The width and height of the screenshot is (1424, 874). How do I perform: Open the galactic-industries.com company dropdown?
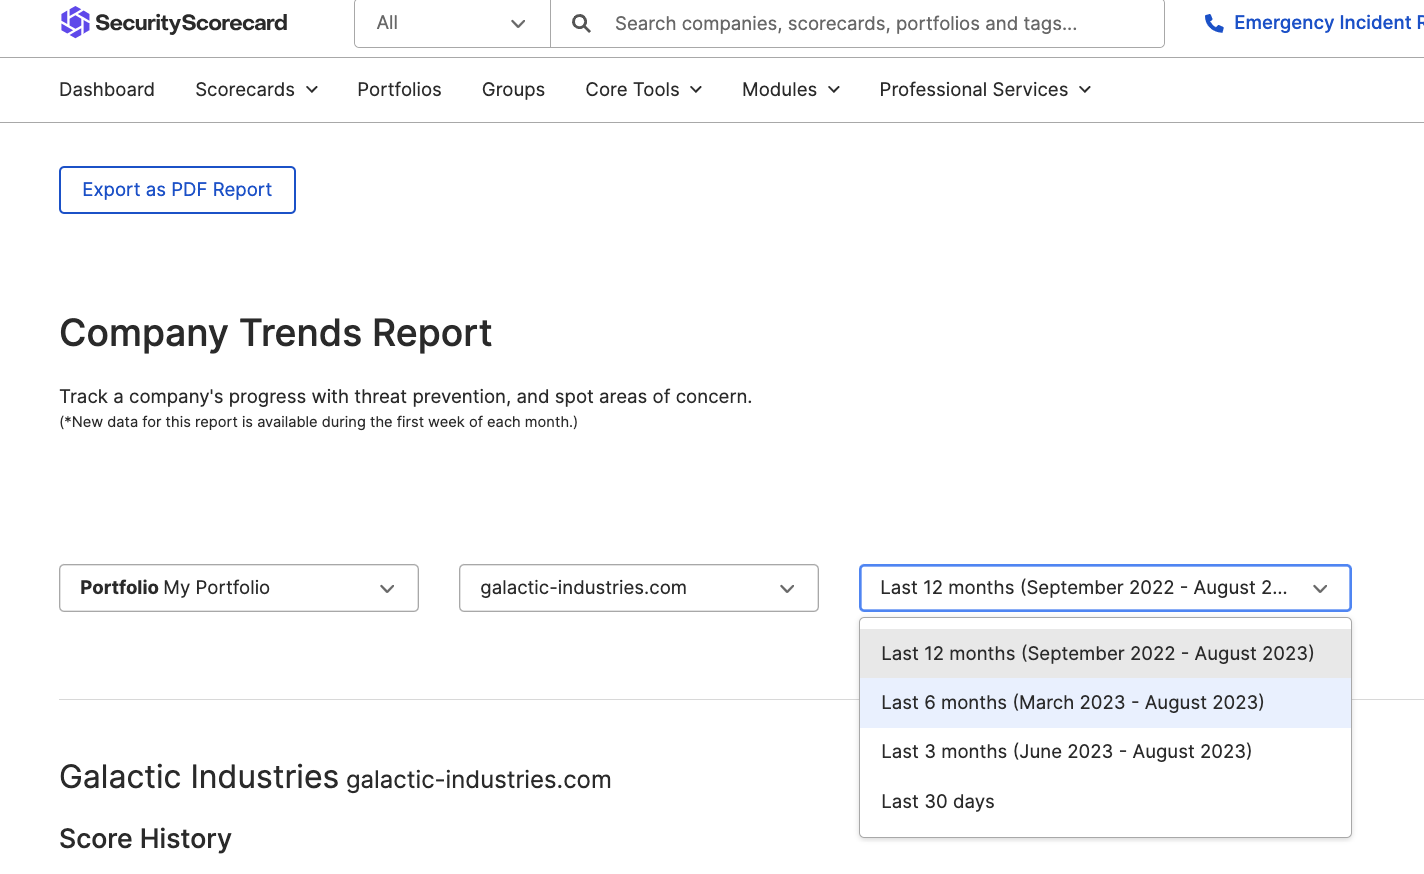coord(639,588)
